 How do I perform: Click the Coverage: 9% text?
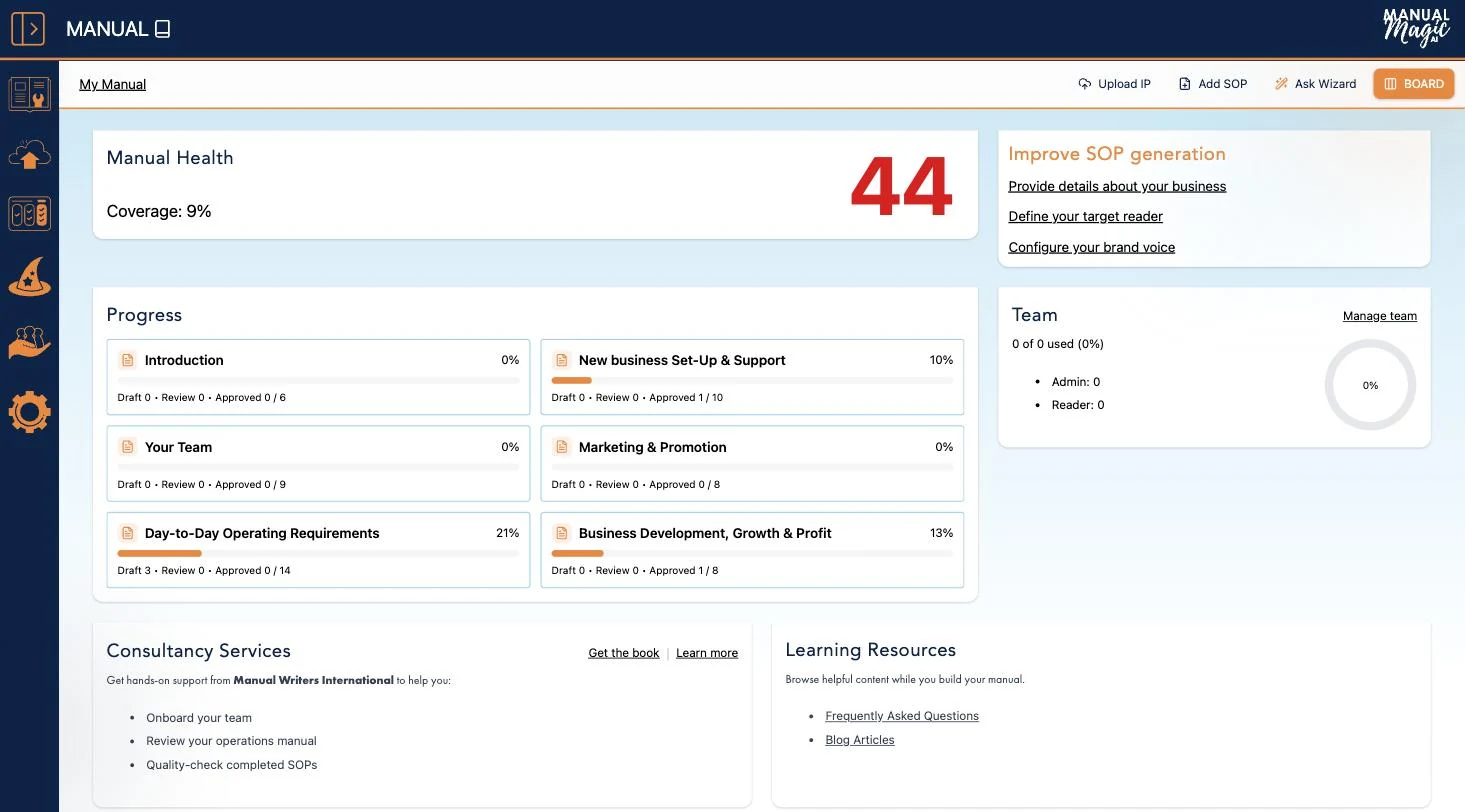[x=159, y=211]
